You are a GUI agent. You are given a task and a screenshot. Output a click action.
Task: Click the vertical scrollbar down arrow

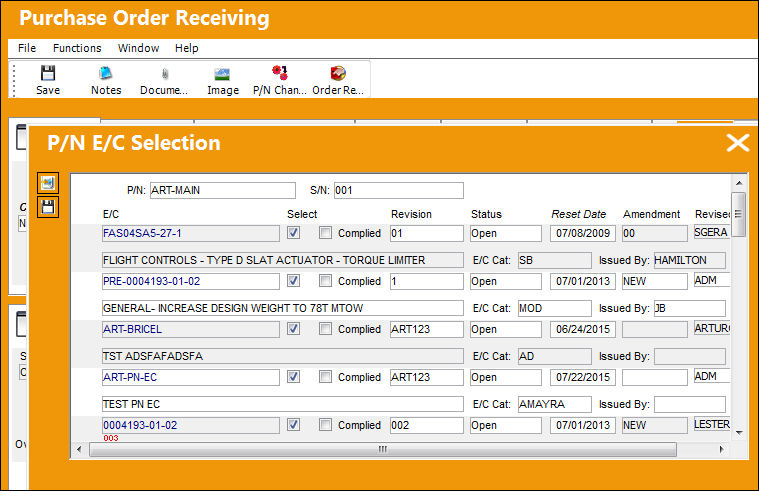(x=739, y=432)
